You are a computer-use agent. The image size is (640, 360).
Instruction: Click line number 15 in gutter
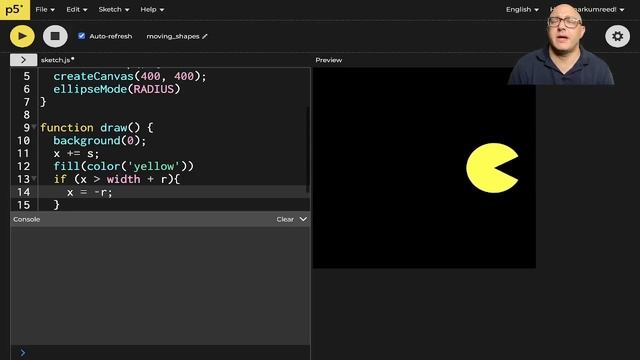pyautogui.click(x=24, y=204)
